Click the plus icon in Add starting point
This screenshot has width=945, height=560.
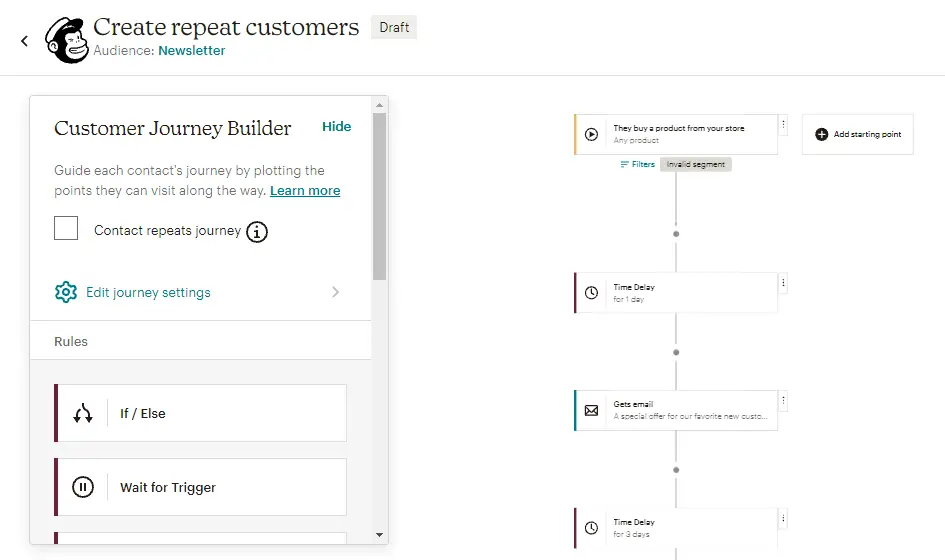(821, 134)
